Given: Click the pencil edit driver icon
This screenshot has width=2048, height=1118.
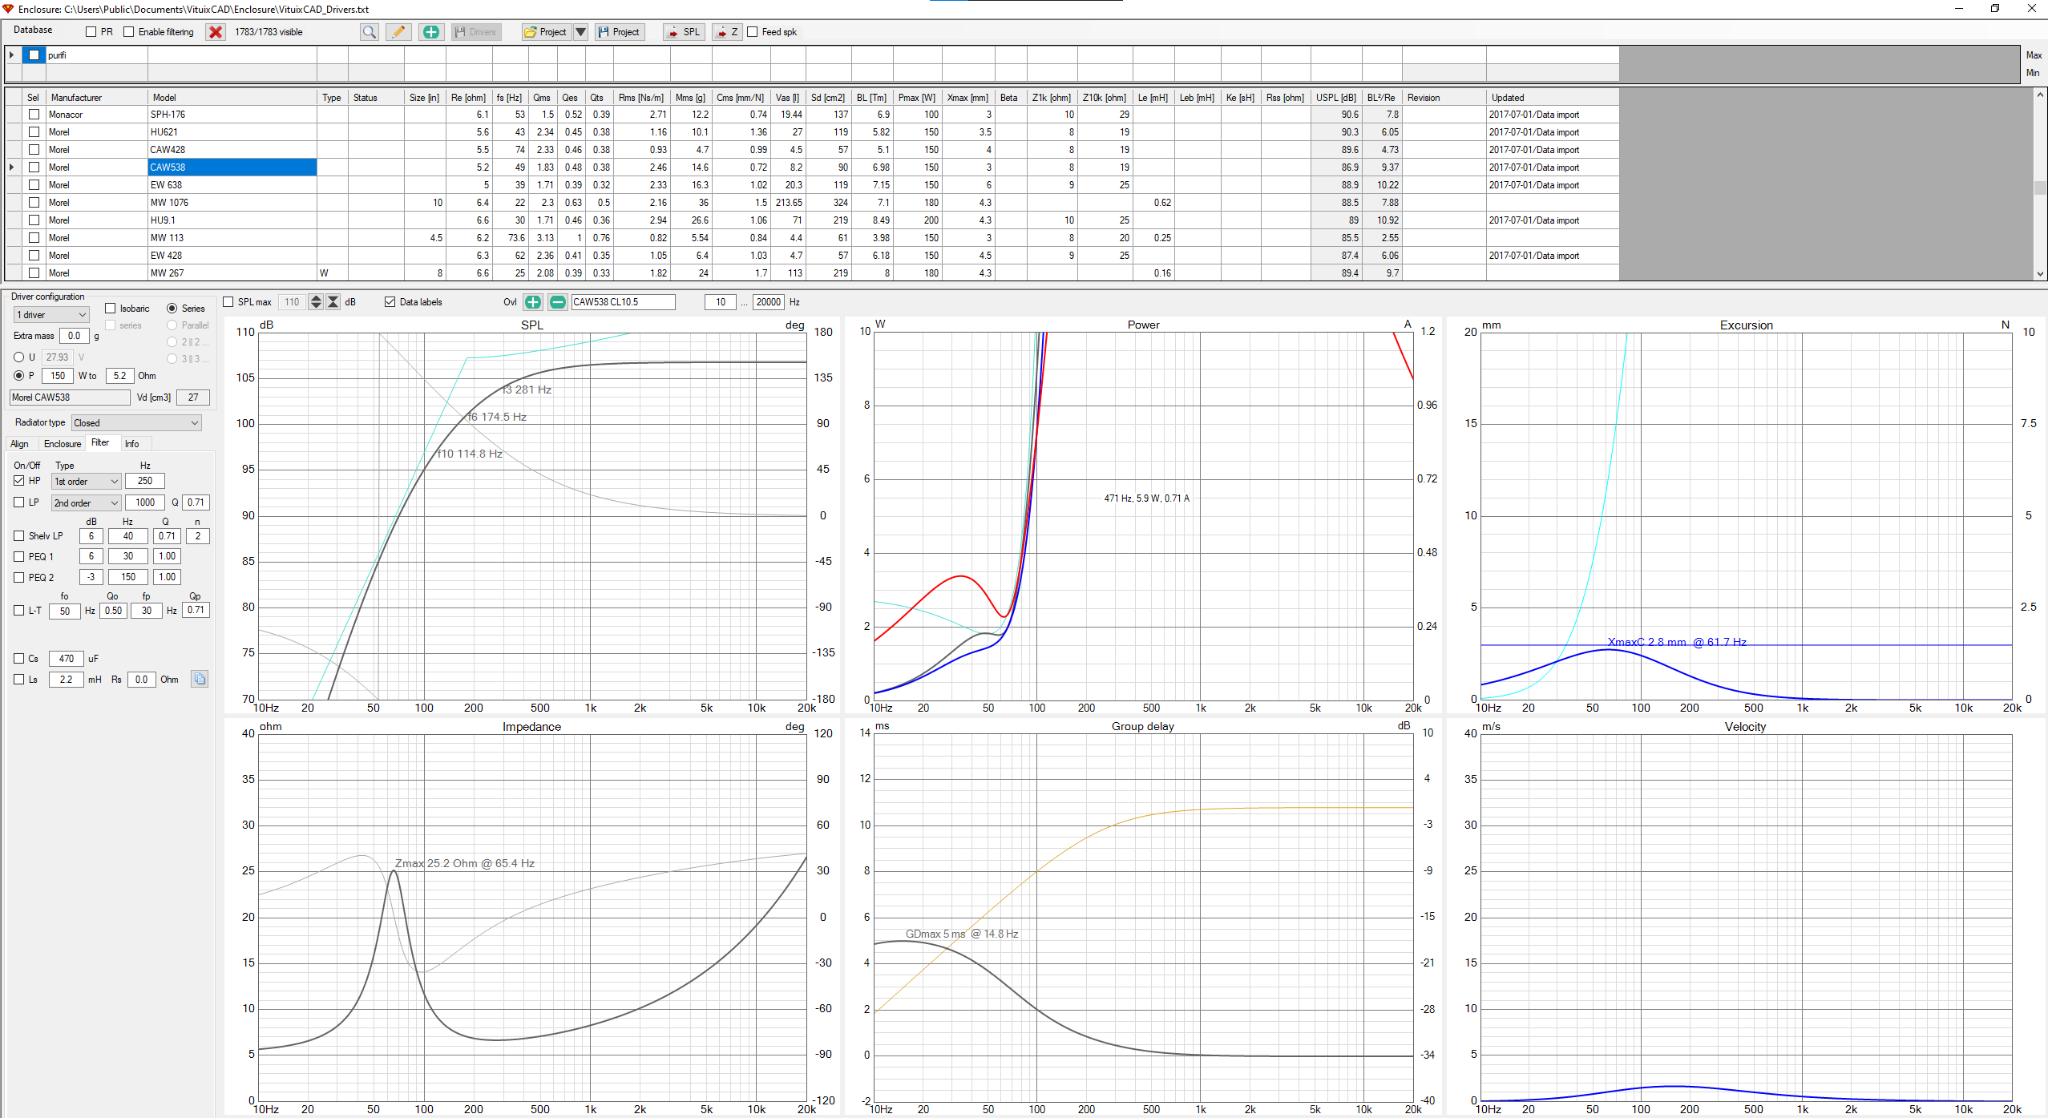Looking at the screenshot, I should [x=398, y=32].
